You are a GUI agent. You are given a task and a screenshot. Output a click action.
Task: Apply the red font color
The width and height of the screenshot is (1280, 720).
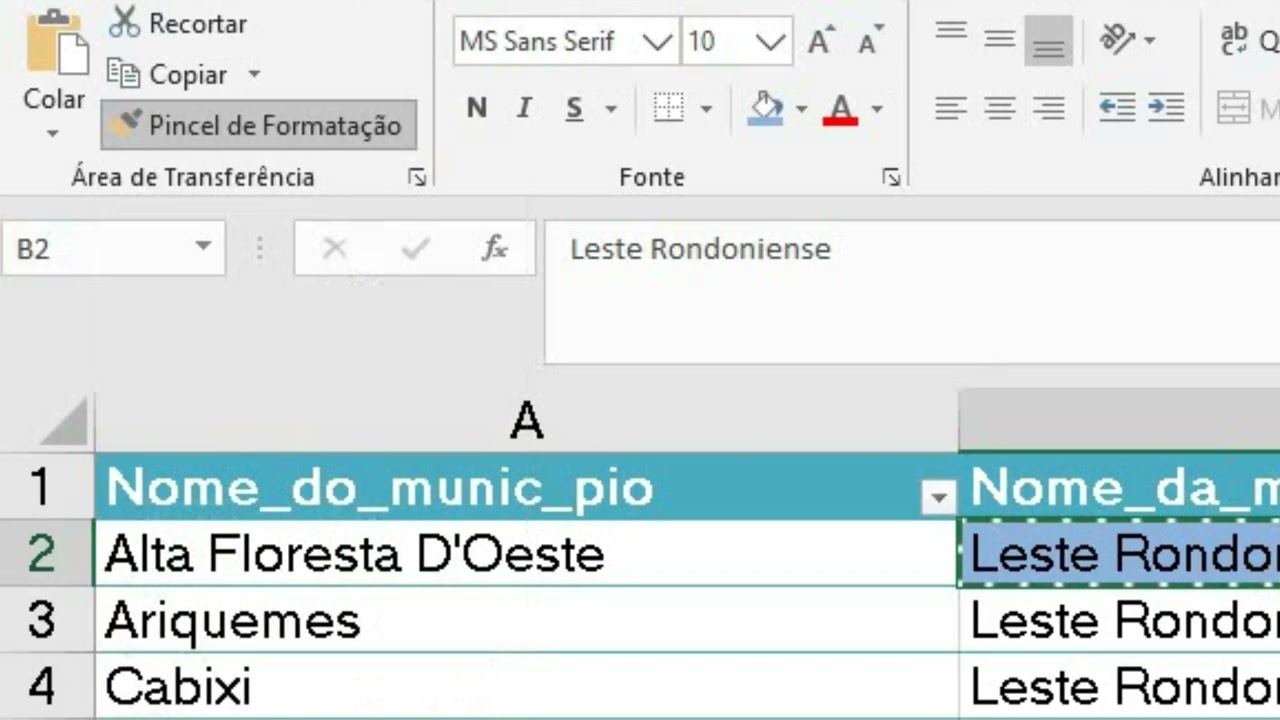[x=840, y=108]
